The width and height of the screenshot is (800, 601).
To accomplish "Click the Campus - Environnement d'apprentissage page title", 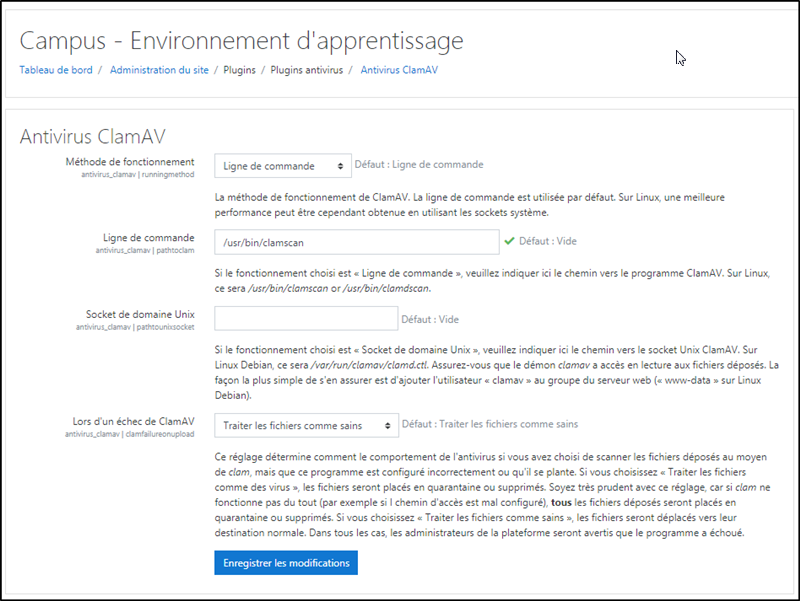I will coord(241,41).
